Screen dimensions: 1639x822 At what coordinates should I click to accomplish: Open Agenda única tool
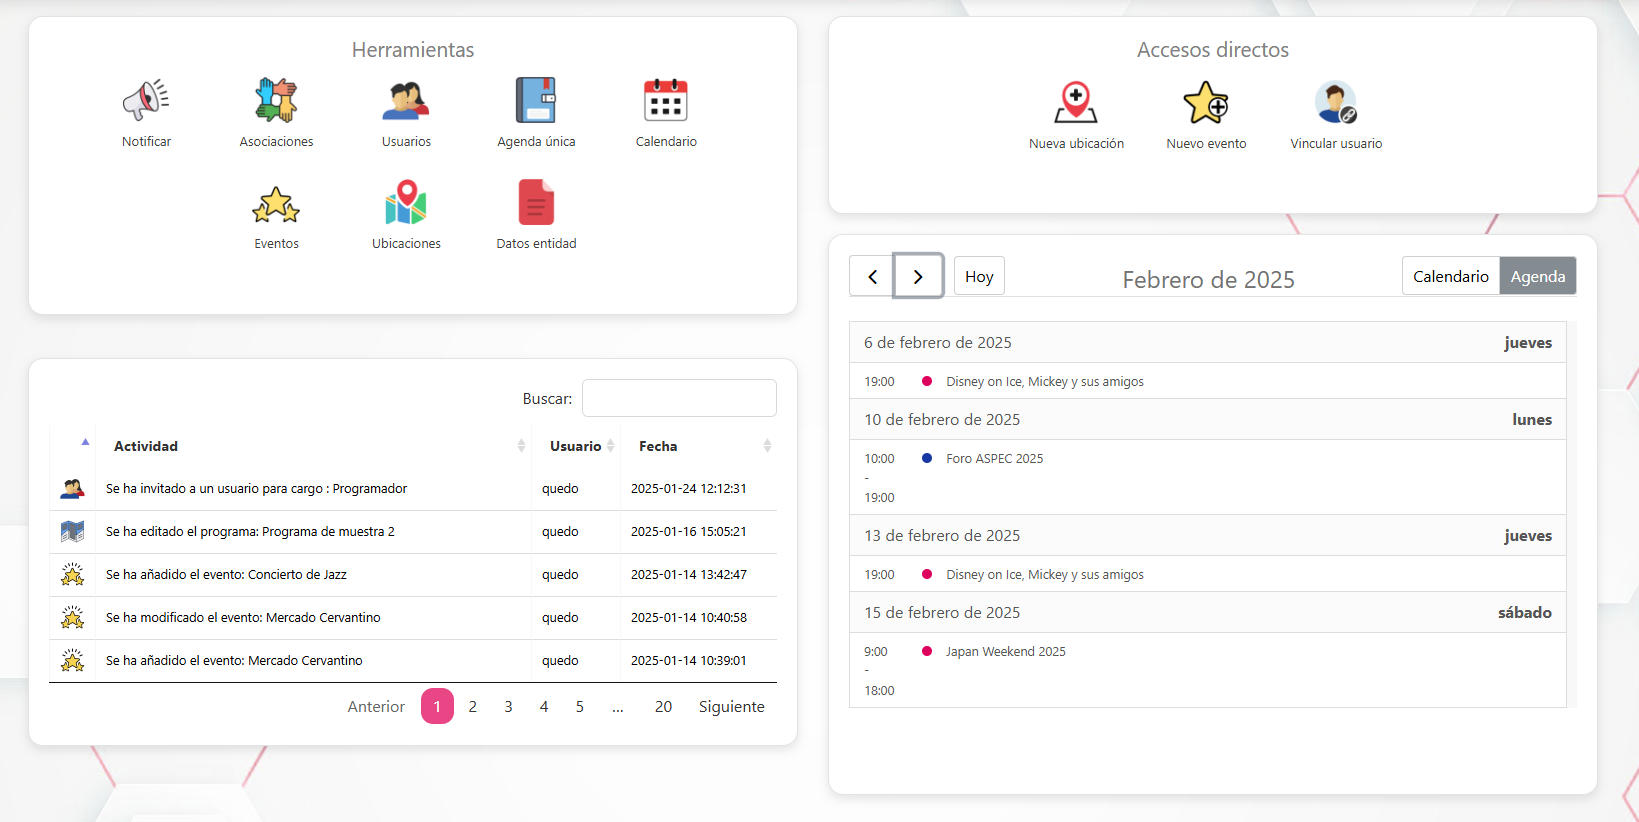[x=536, y=101]
